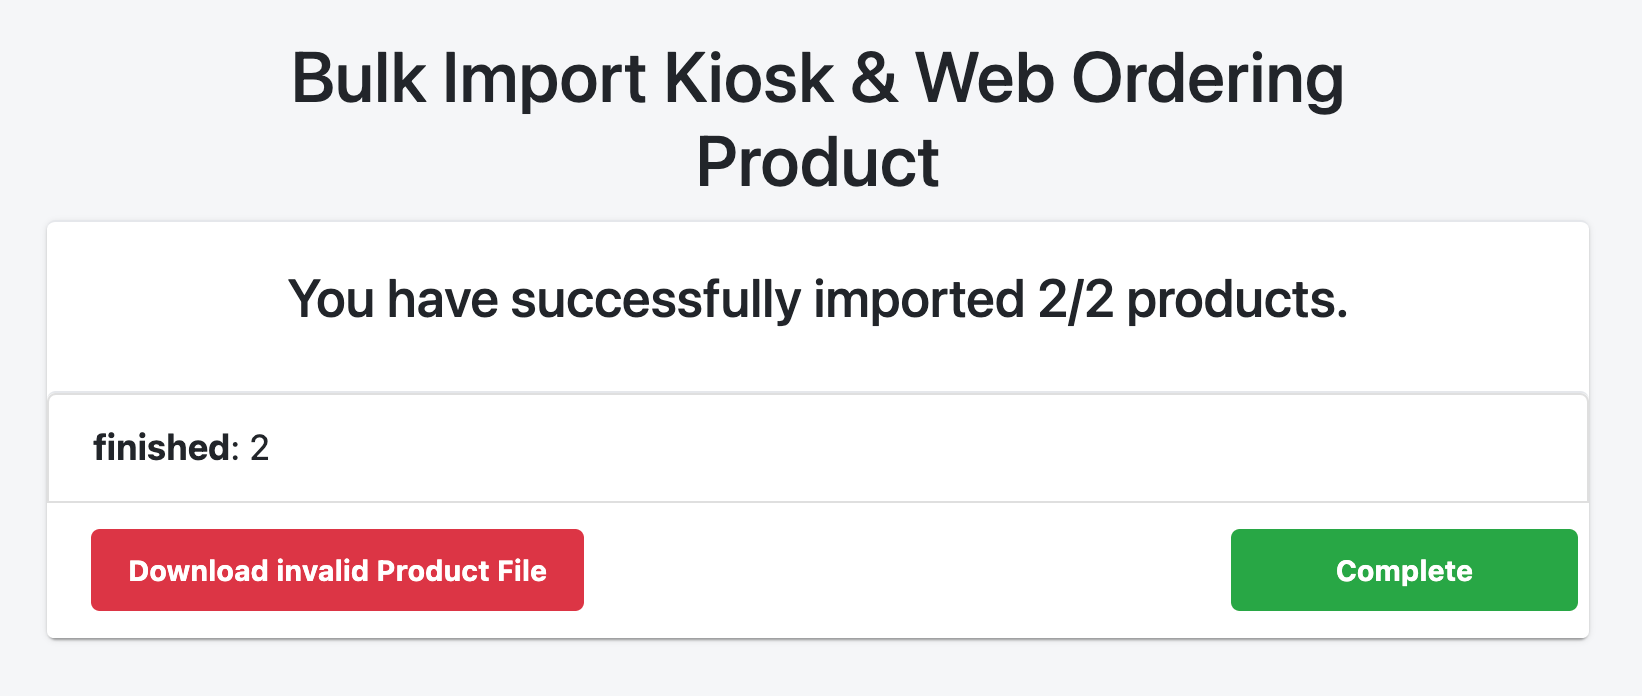Click 'Kiosk' in the page title
This screenshot has width=1642, height=696.
point(748,78)
